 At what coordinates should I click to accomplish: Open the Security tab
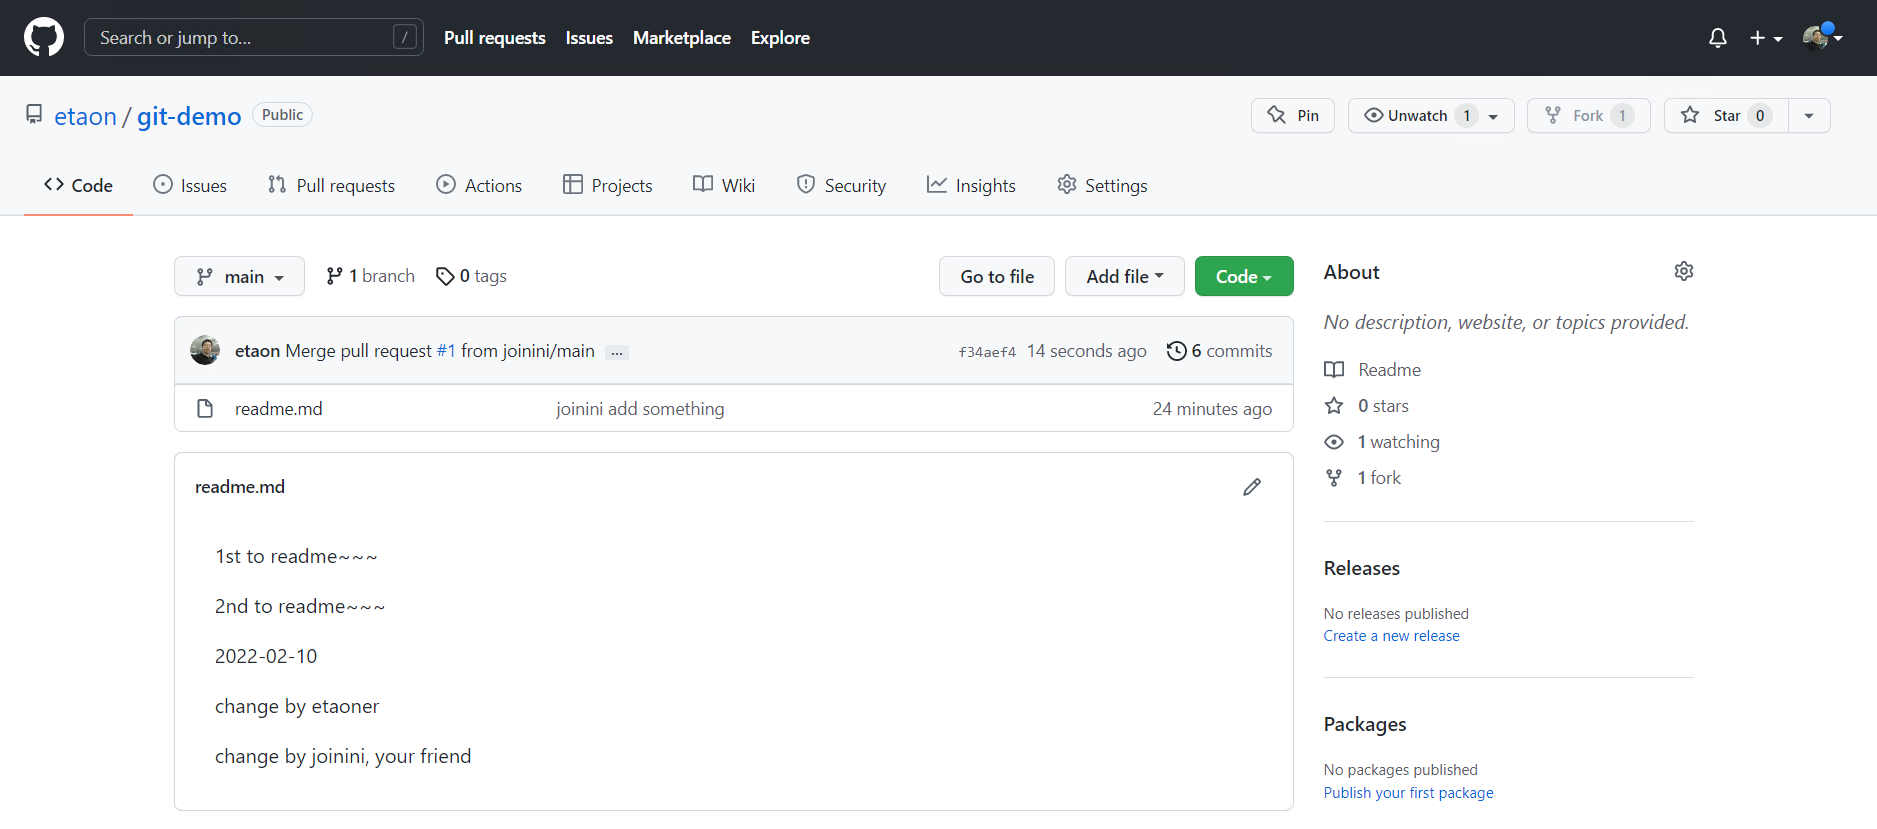pyautogui.click(x=841, y=185)
